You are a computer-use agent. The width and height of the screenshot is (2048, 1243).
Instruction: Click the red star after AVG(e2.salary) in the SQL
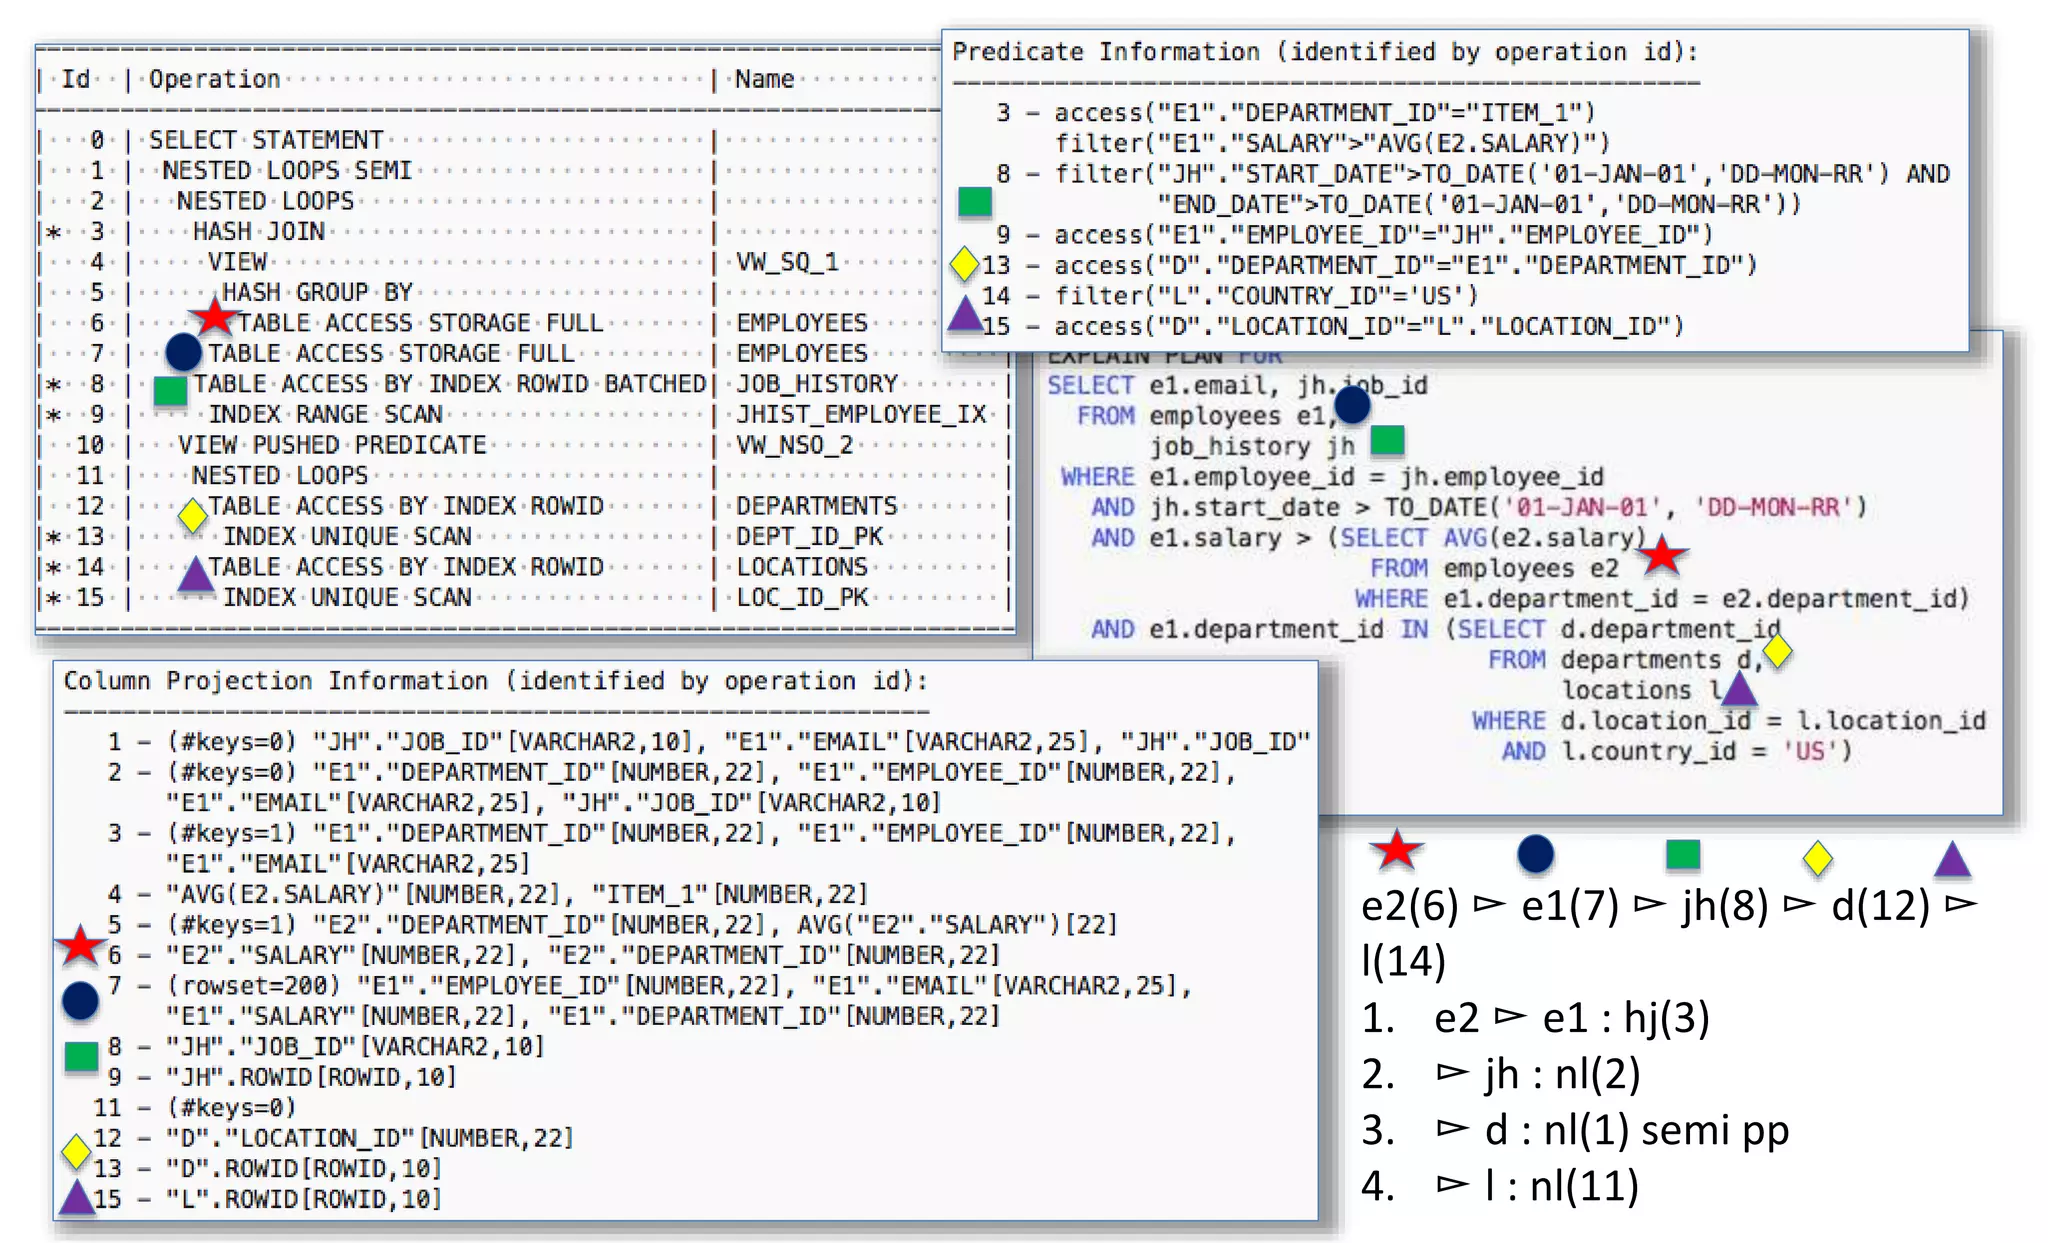(1662, 554)
